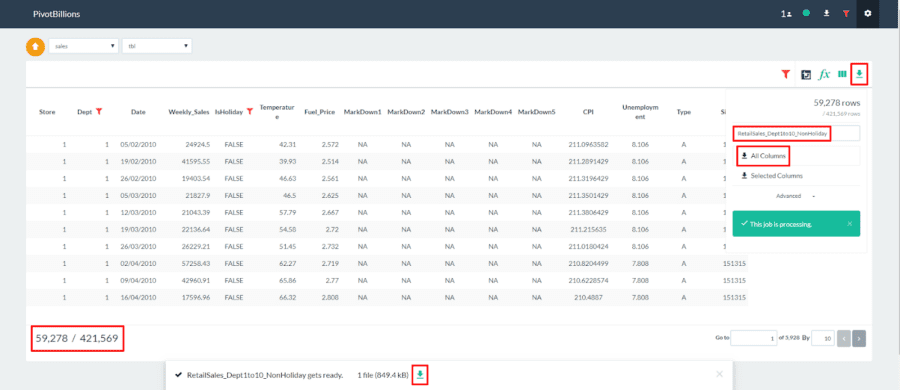Click the Store column header

pos(47,112)
